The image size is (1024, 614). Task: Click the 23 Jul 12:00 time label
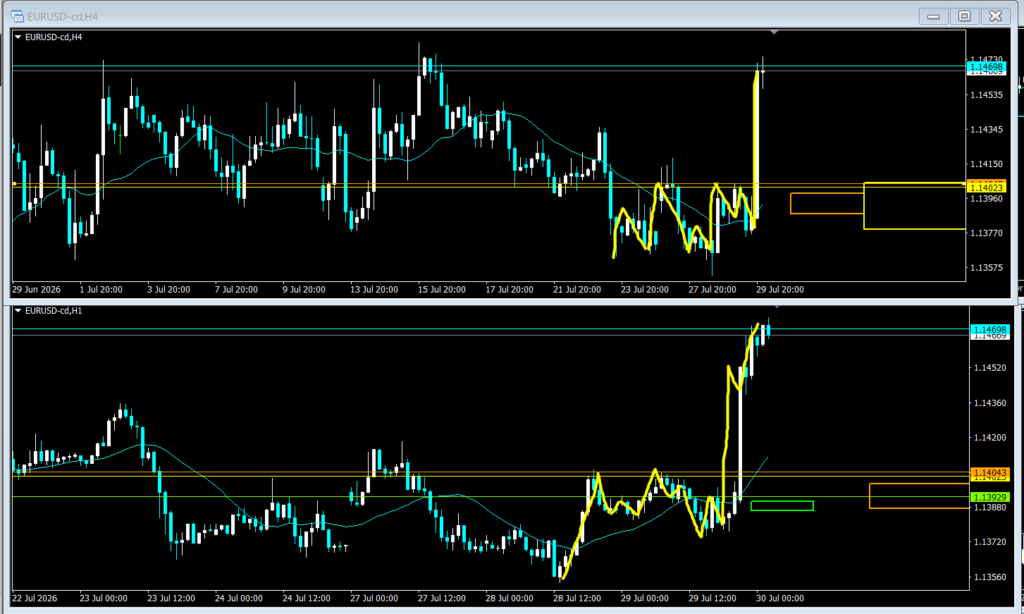pyautogui.click(x=171, y=598)
